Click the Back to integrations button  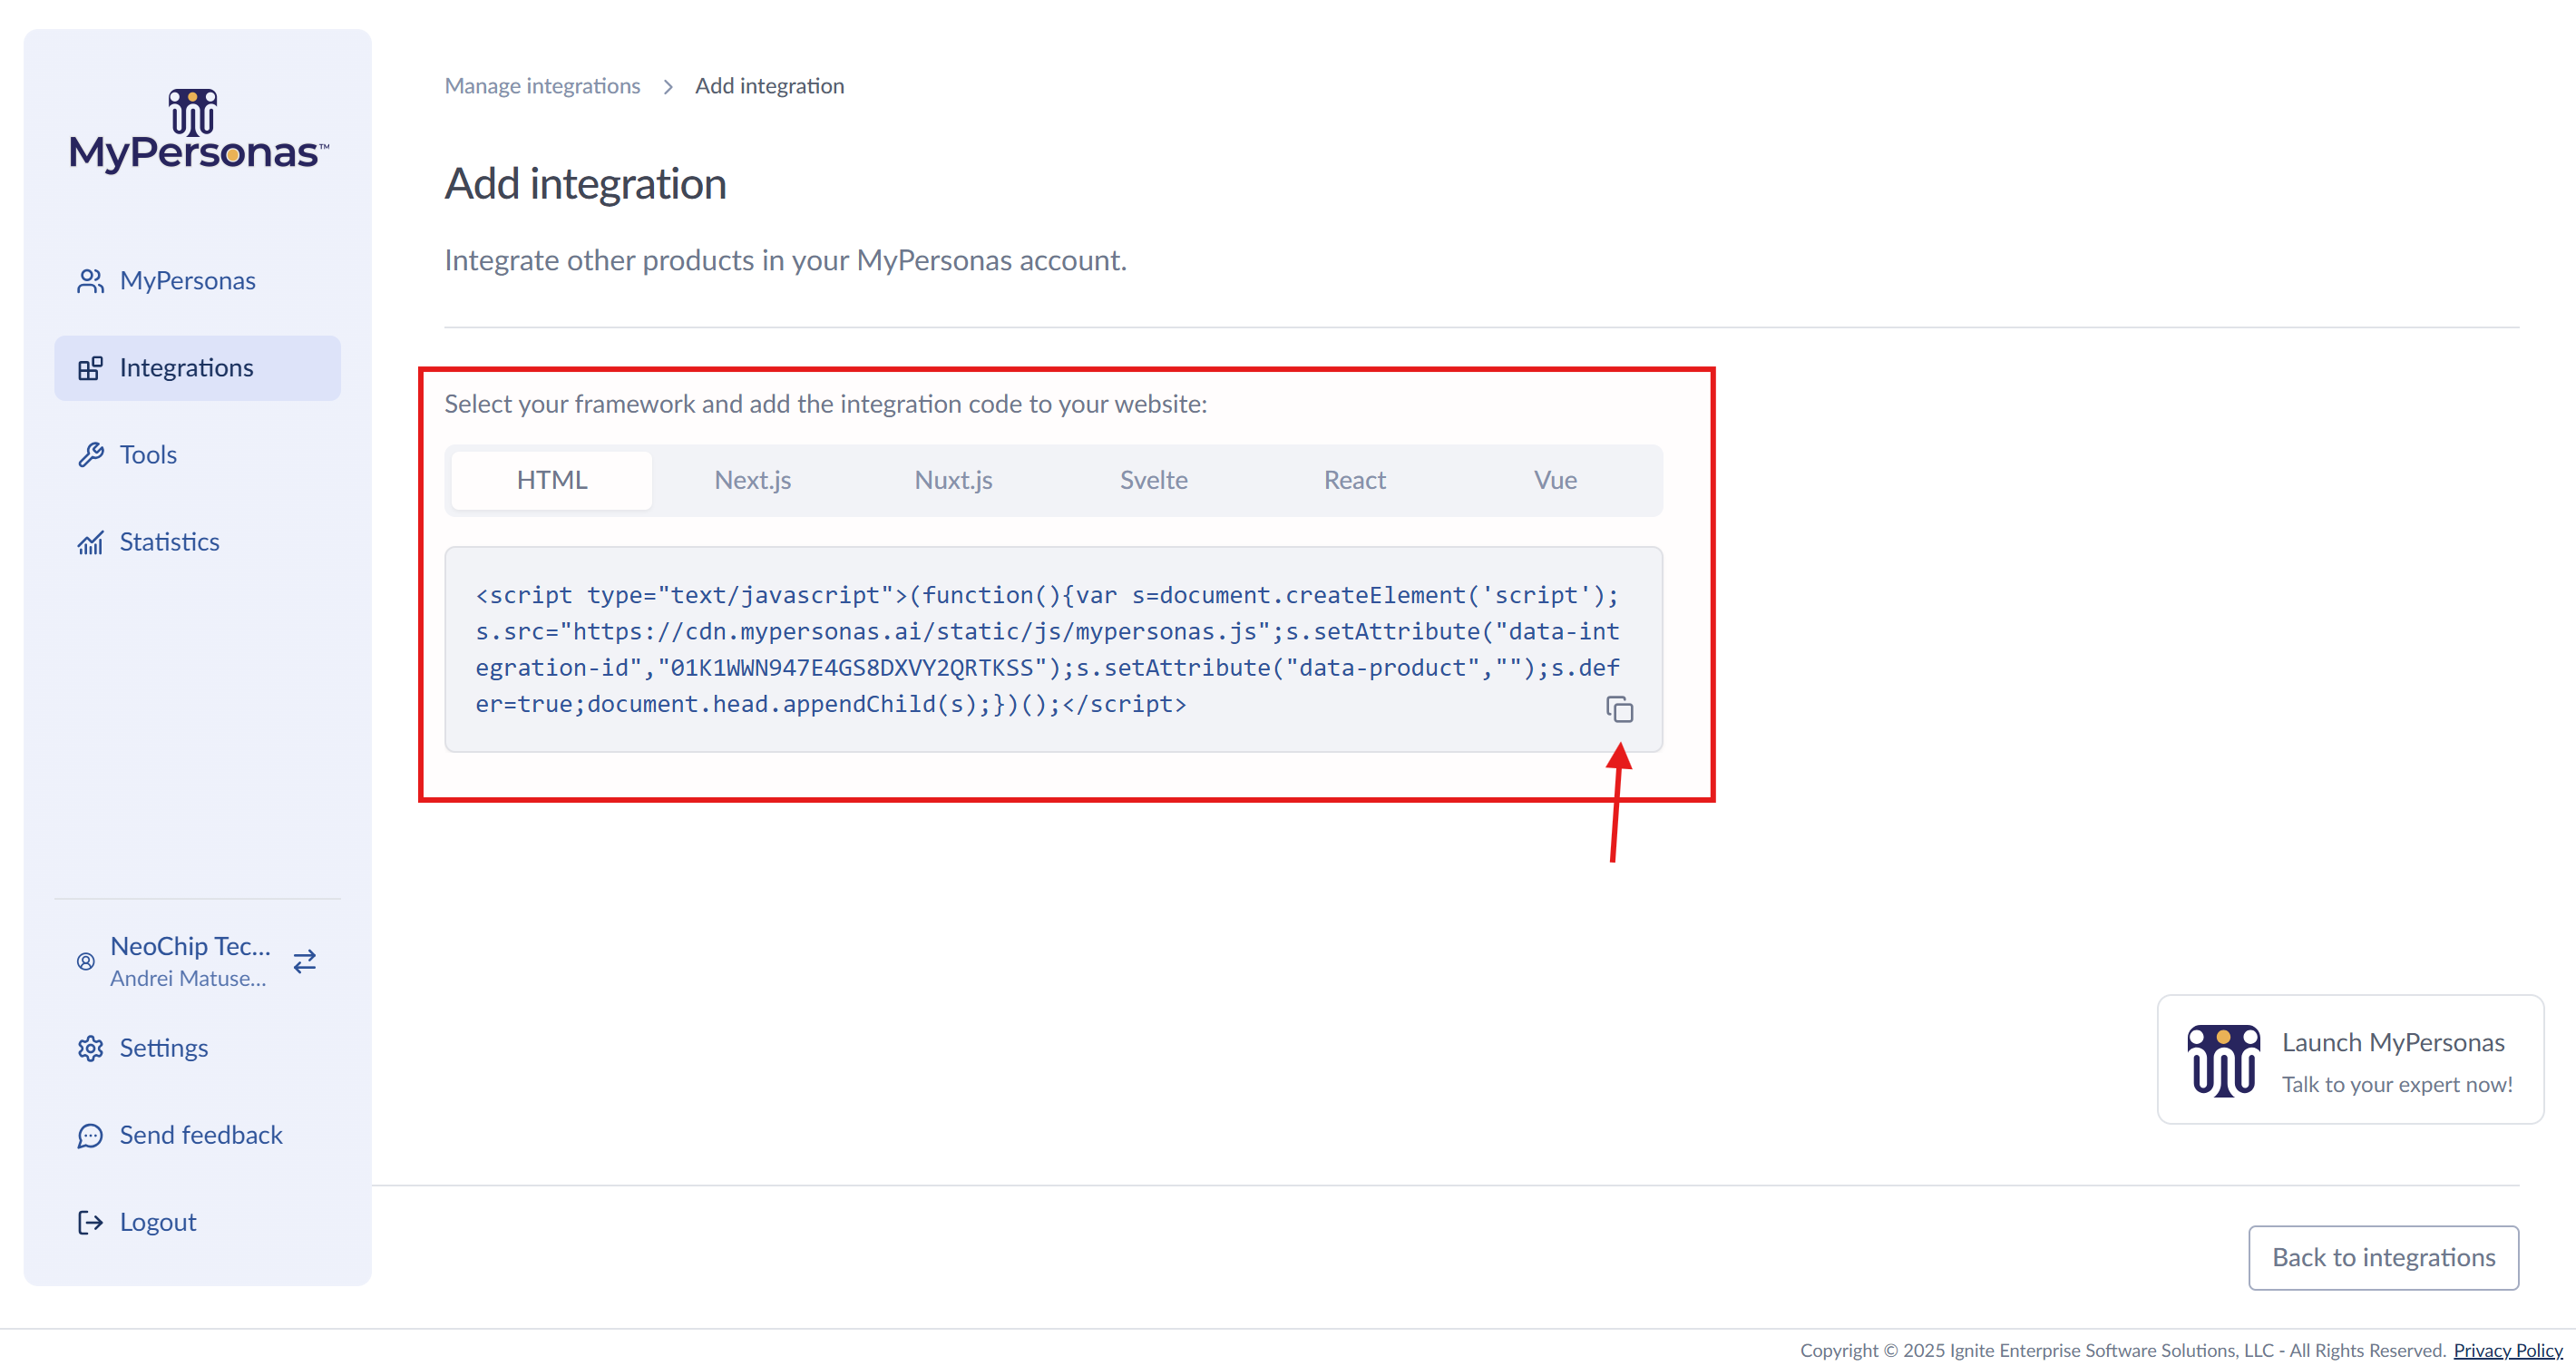tap(2383, 1257)
